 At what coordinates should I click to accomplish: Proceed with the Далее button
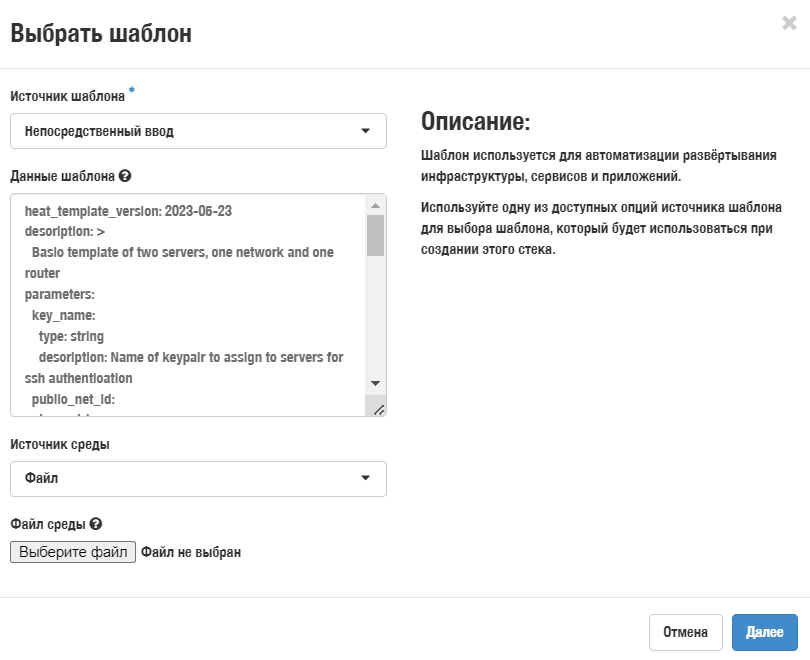point(764,632)
